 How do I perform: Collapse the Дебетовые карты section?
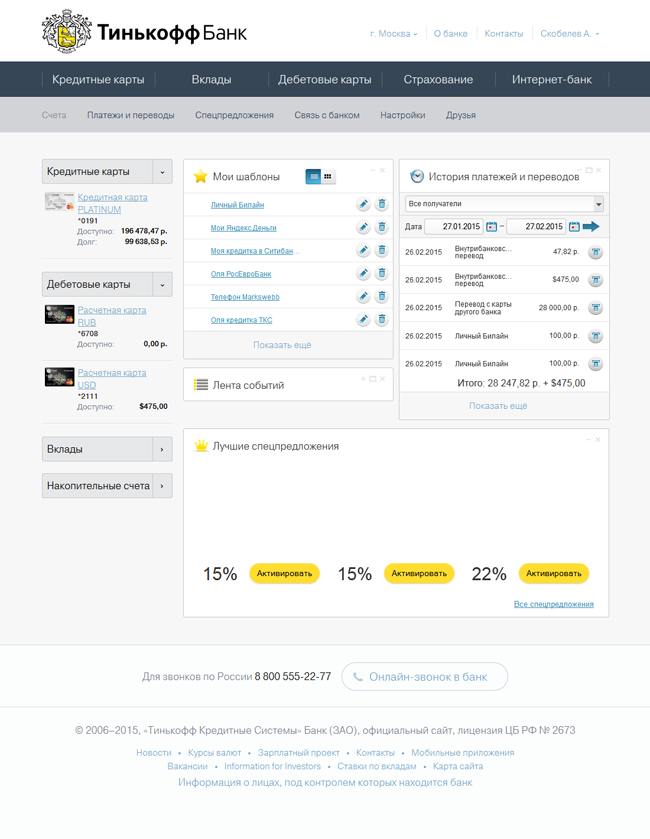tap(162, 285)
